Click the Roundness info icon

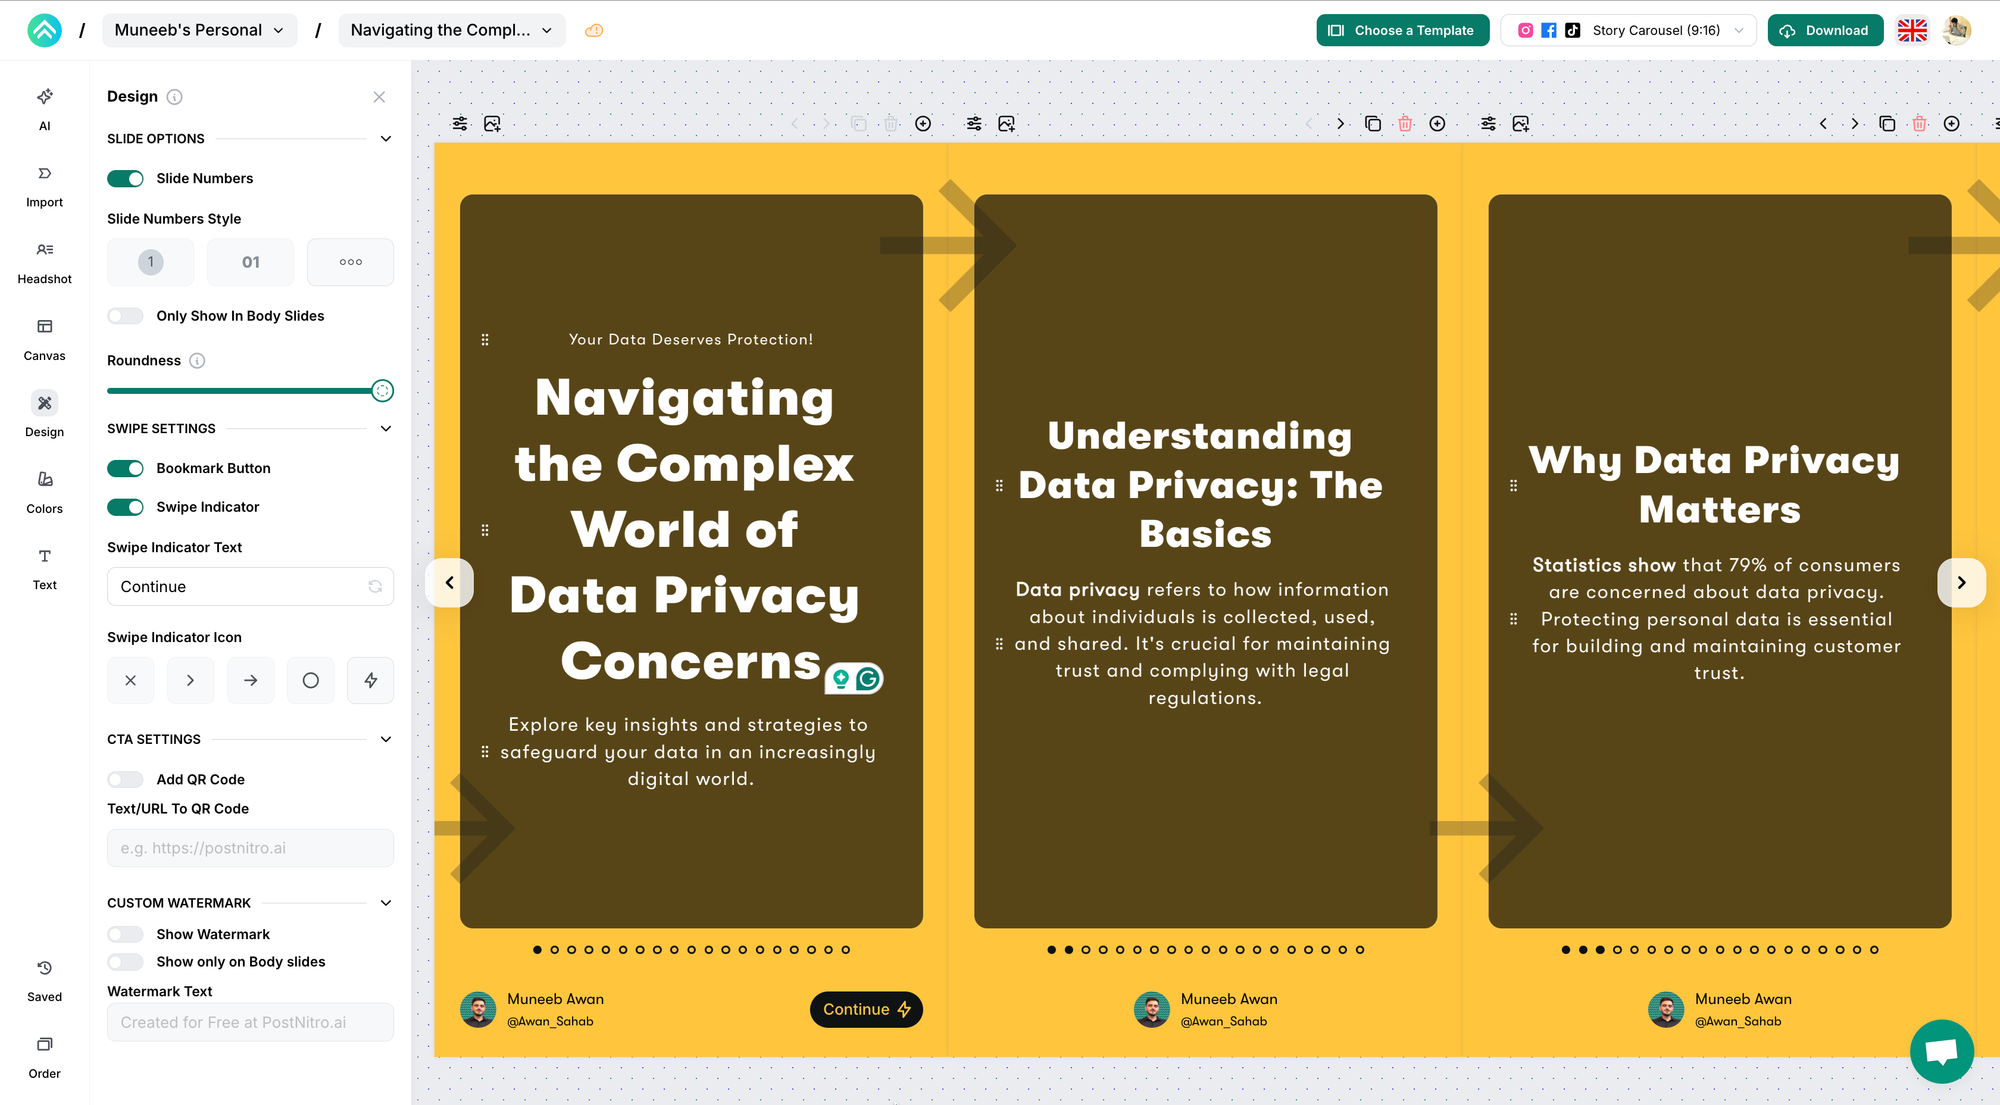coord(197,361)
